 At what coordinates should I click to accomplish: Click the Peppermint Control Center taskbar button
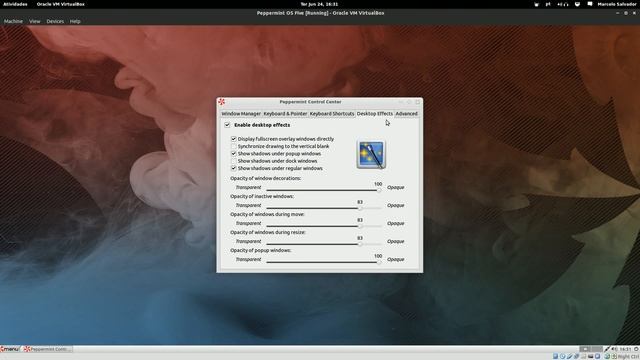tap(47, 349)
